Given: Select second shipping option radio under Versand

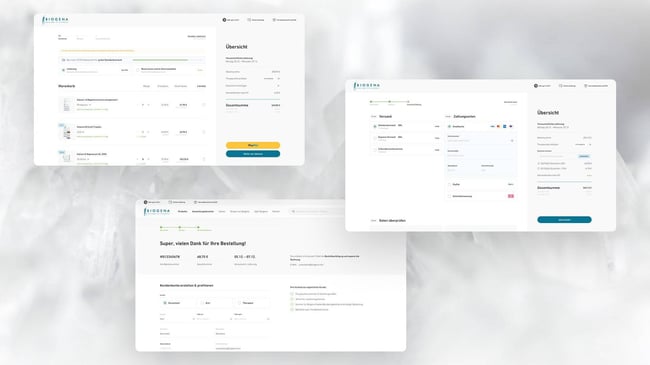Looking at the screenshot, I should pyautogui.click(x=375, y=138).
